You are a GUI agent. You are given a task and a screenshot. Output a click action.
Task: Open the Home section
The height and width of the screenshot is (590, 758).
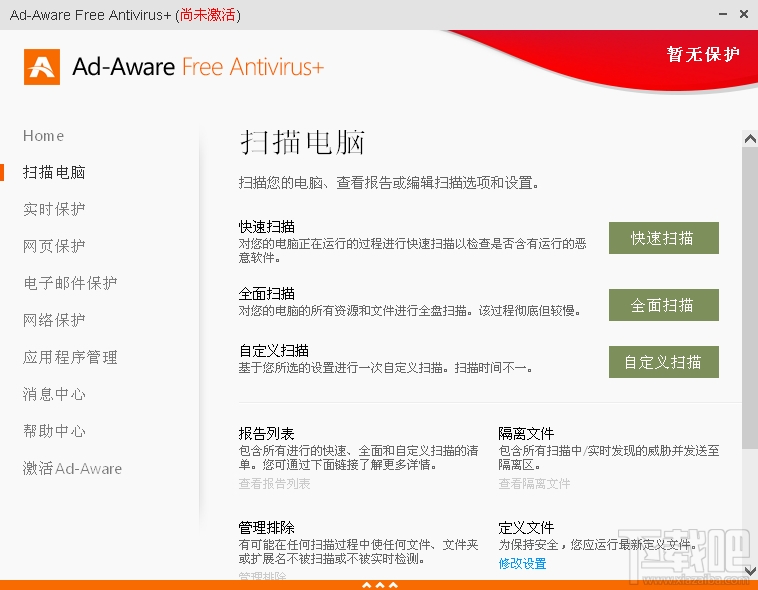tap(44, 136)
